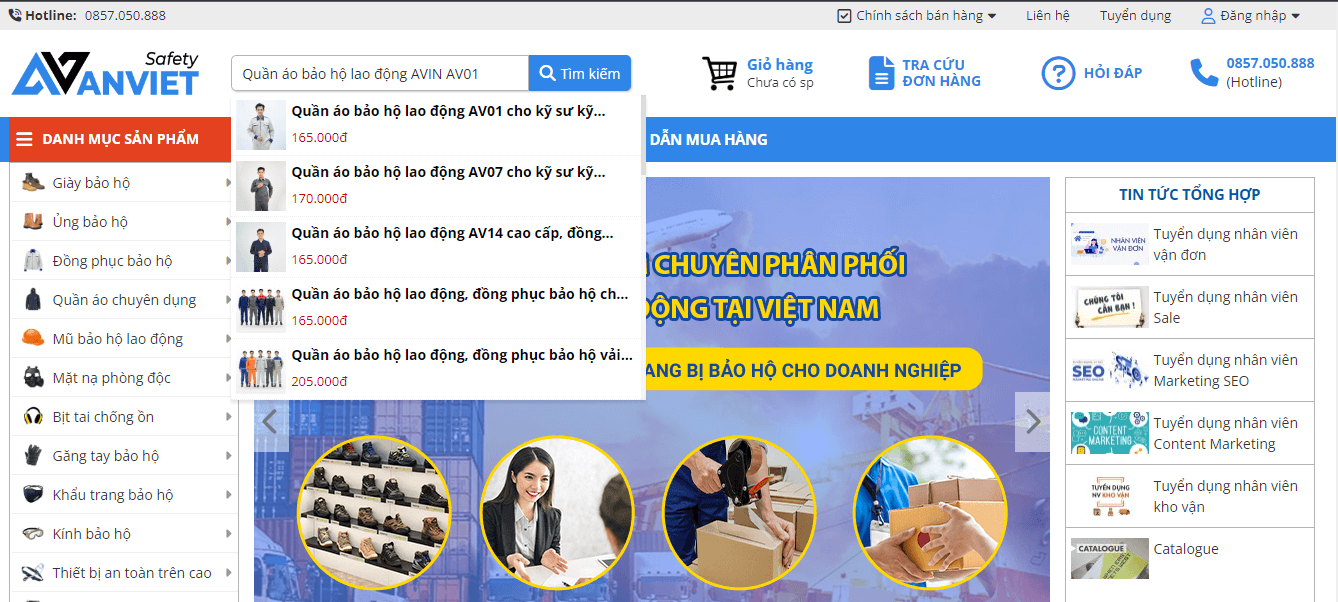
Task: Click the orange helmet icon for Mũ bảo hộ
Action: click(x=33, y=338)
